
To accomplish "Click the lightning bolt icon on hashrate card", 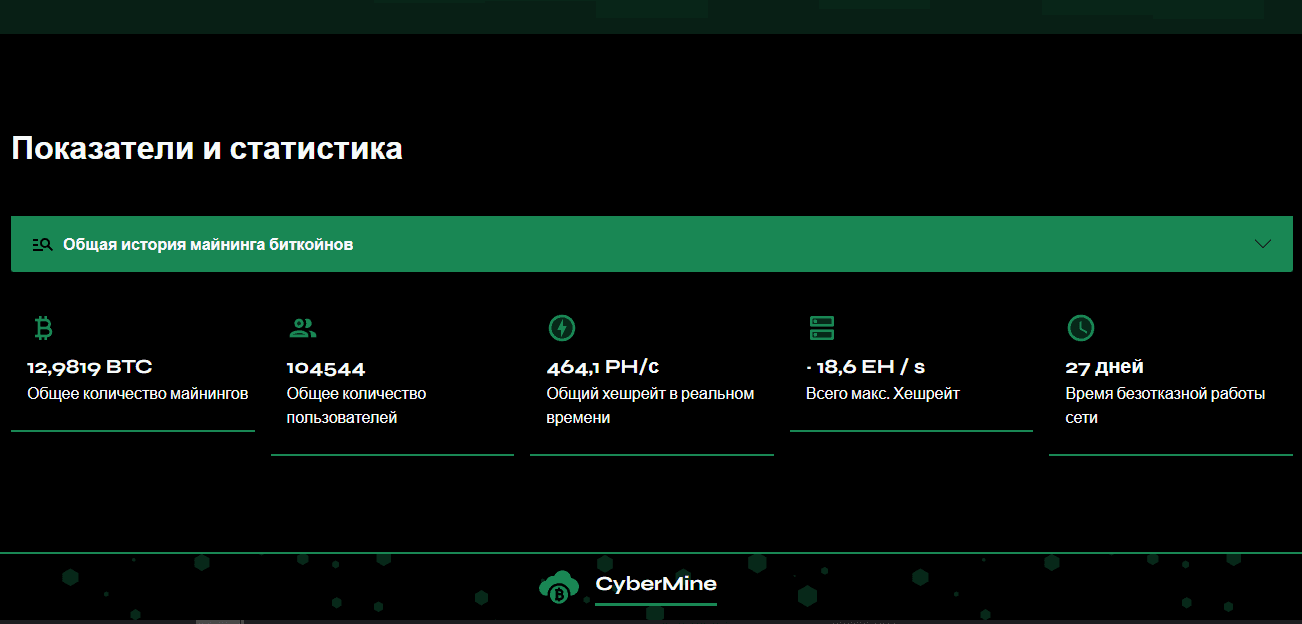I will (561, 327).
